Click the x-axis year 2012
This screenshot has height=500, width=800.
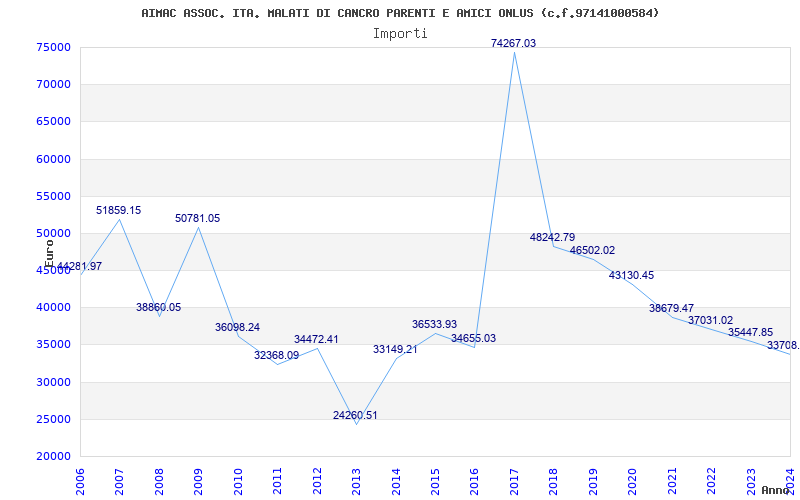[x=317, y=481]
